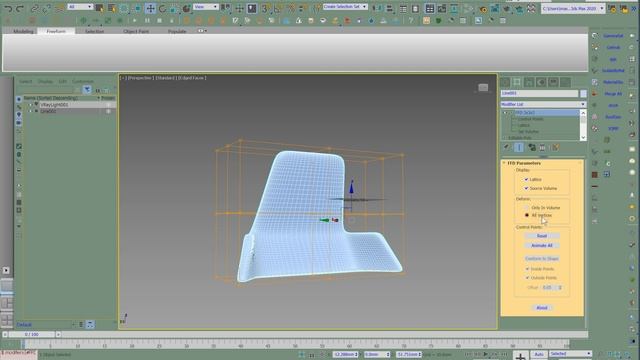Activate the Select and Move tool
Screen dimensions: 640x360
[x=151, y=8]
